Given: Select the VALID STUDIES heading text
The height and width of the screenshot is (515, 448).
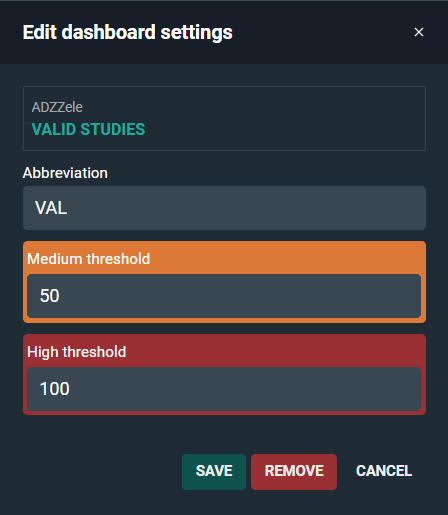Looking at the screenshot, I should pyautogui.click(x=88, y=129).
